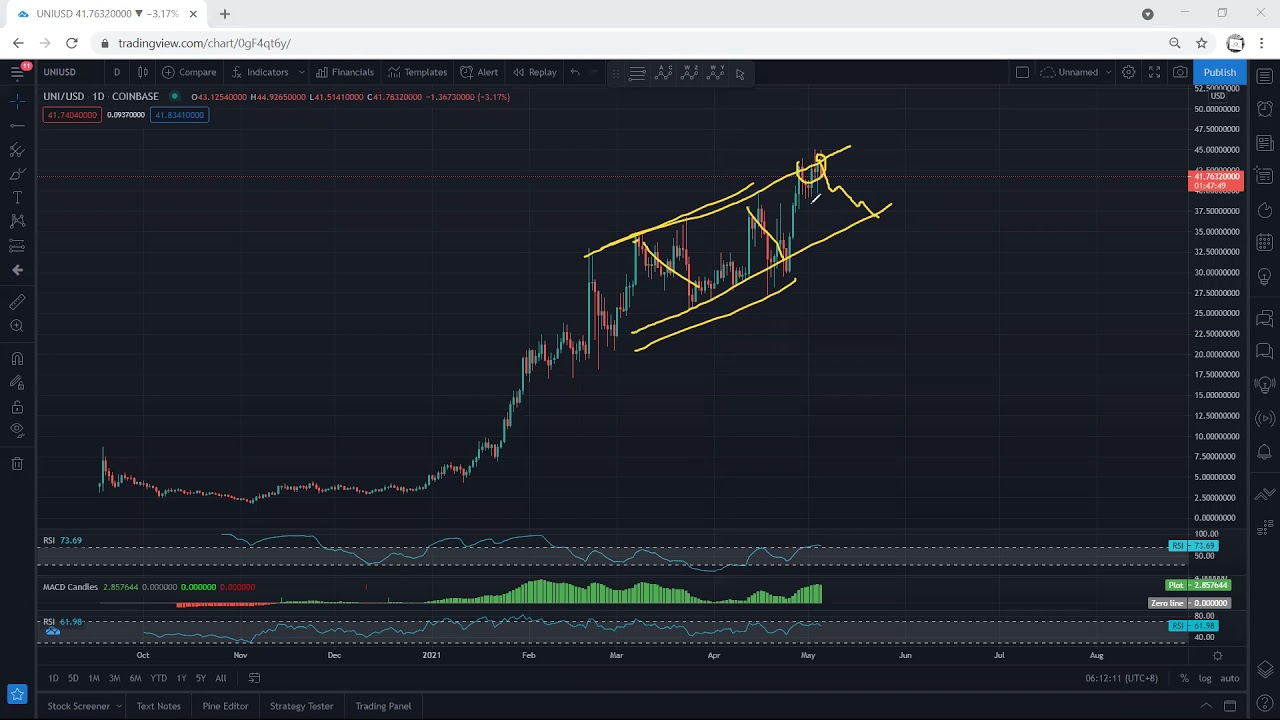Open the Unnamed layout save dropdown
This screenshot has height=720, width=1280.
point(1076,72)
